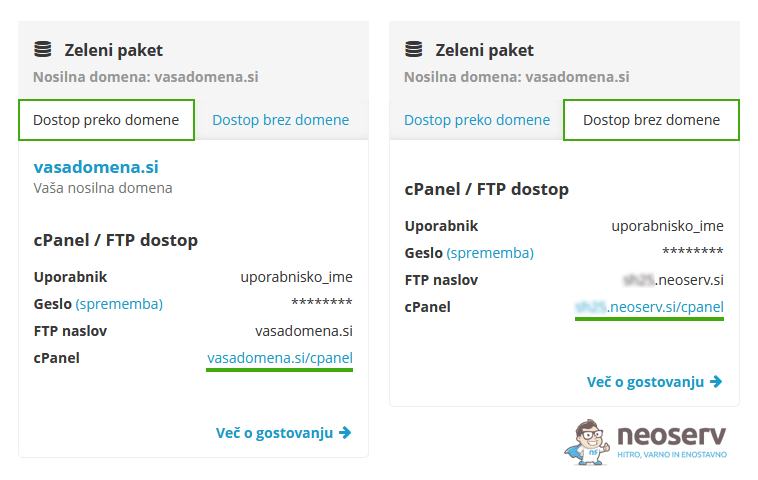Viewport: 758px width, 480px height.
Task: Switch to left card's Dostop brez domene tab
Action: click(280, 120)
